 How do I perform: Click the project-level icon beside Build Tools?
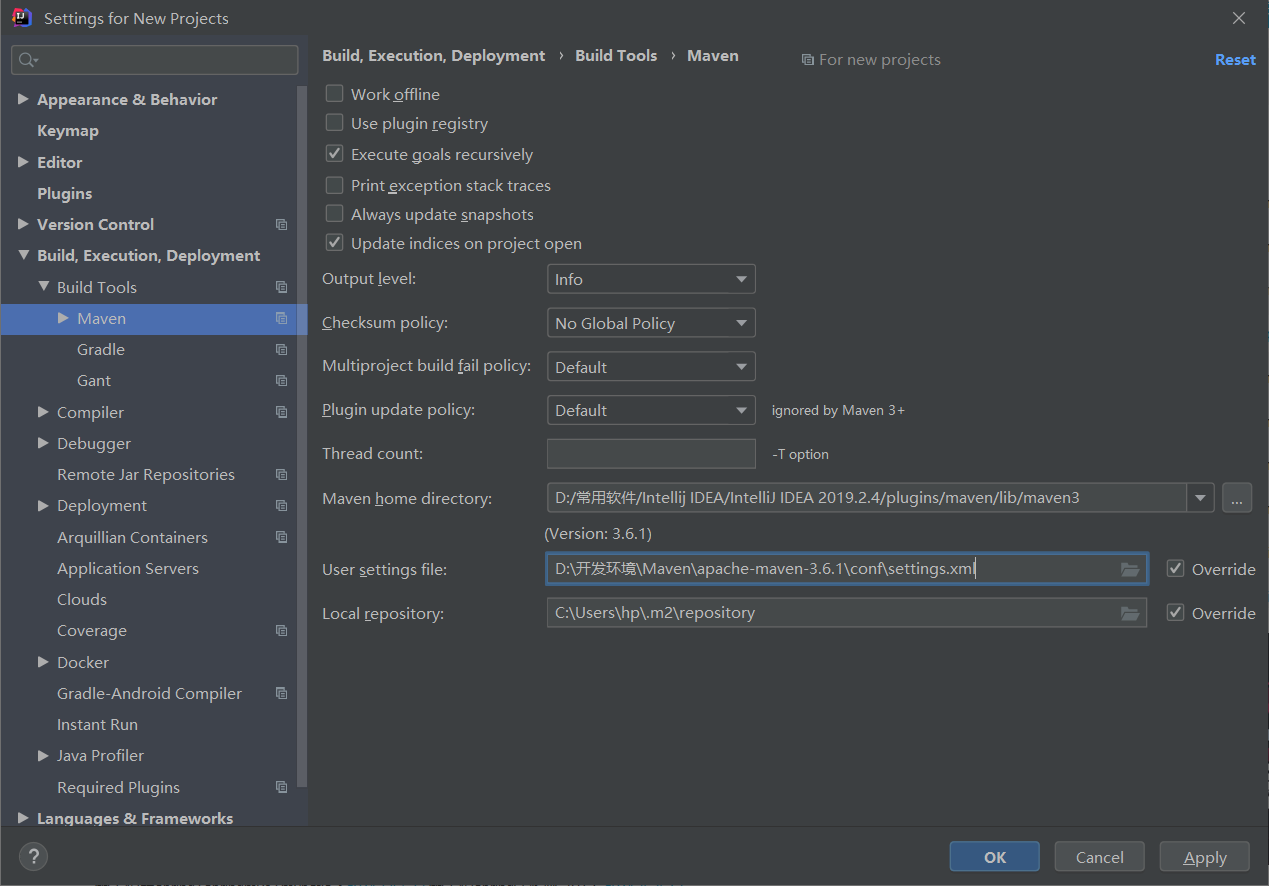(x=281, y=287)
